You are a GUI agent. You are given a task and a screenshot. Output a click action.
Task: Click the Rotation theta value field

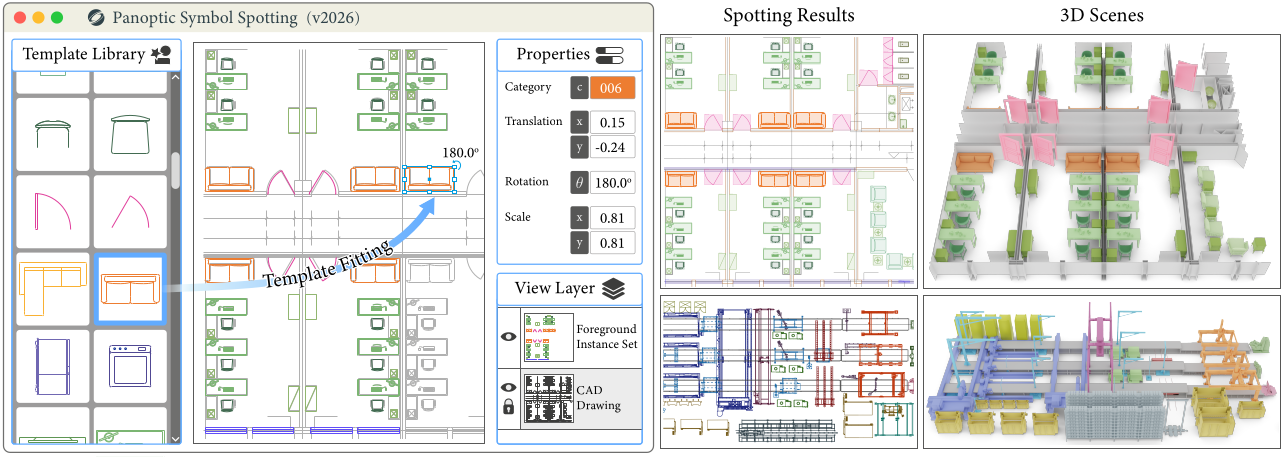click(x=612, y=183)
